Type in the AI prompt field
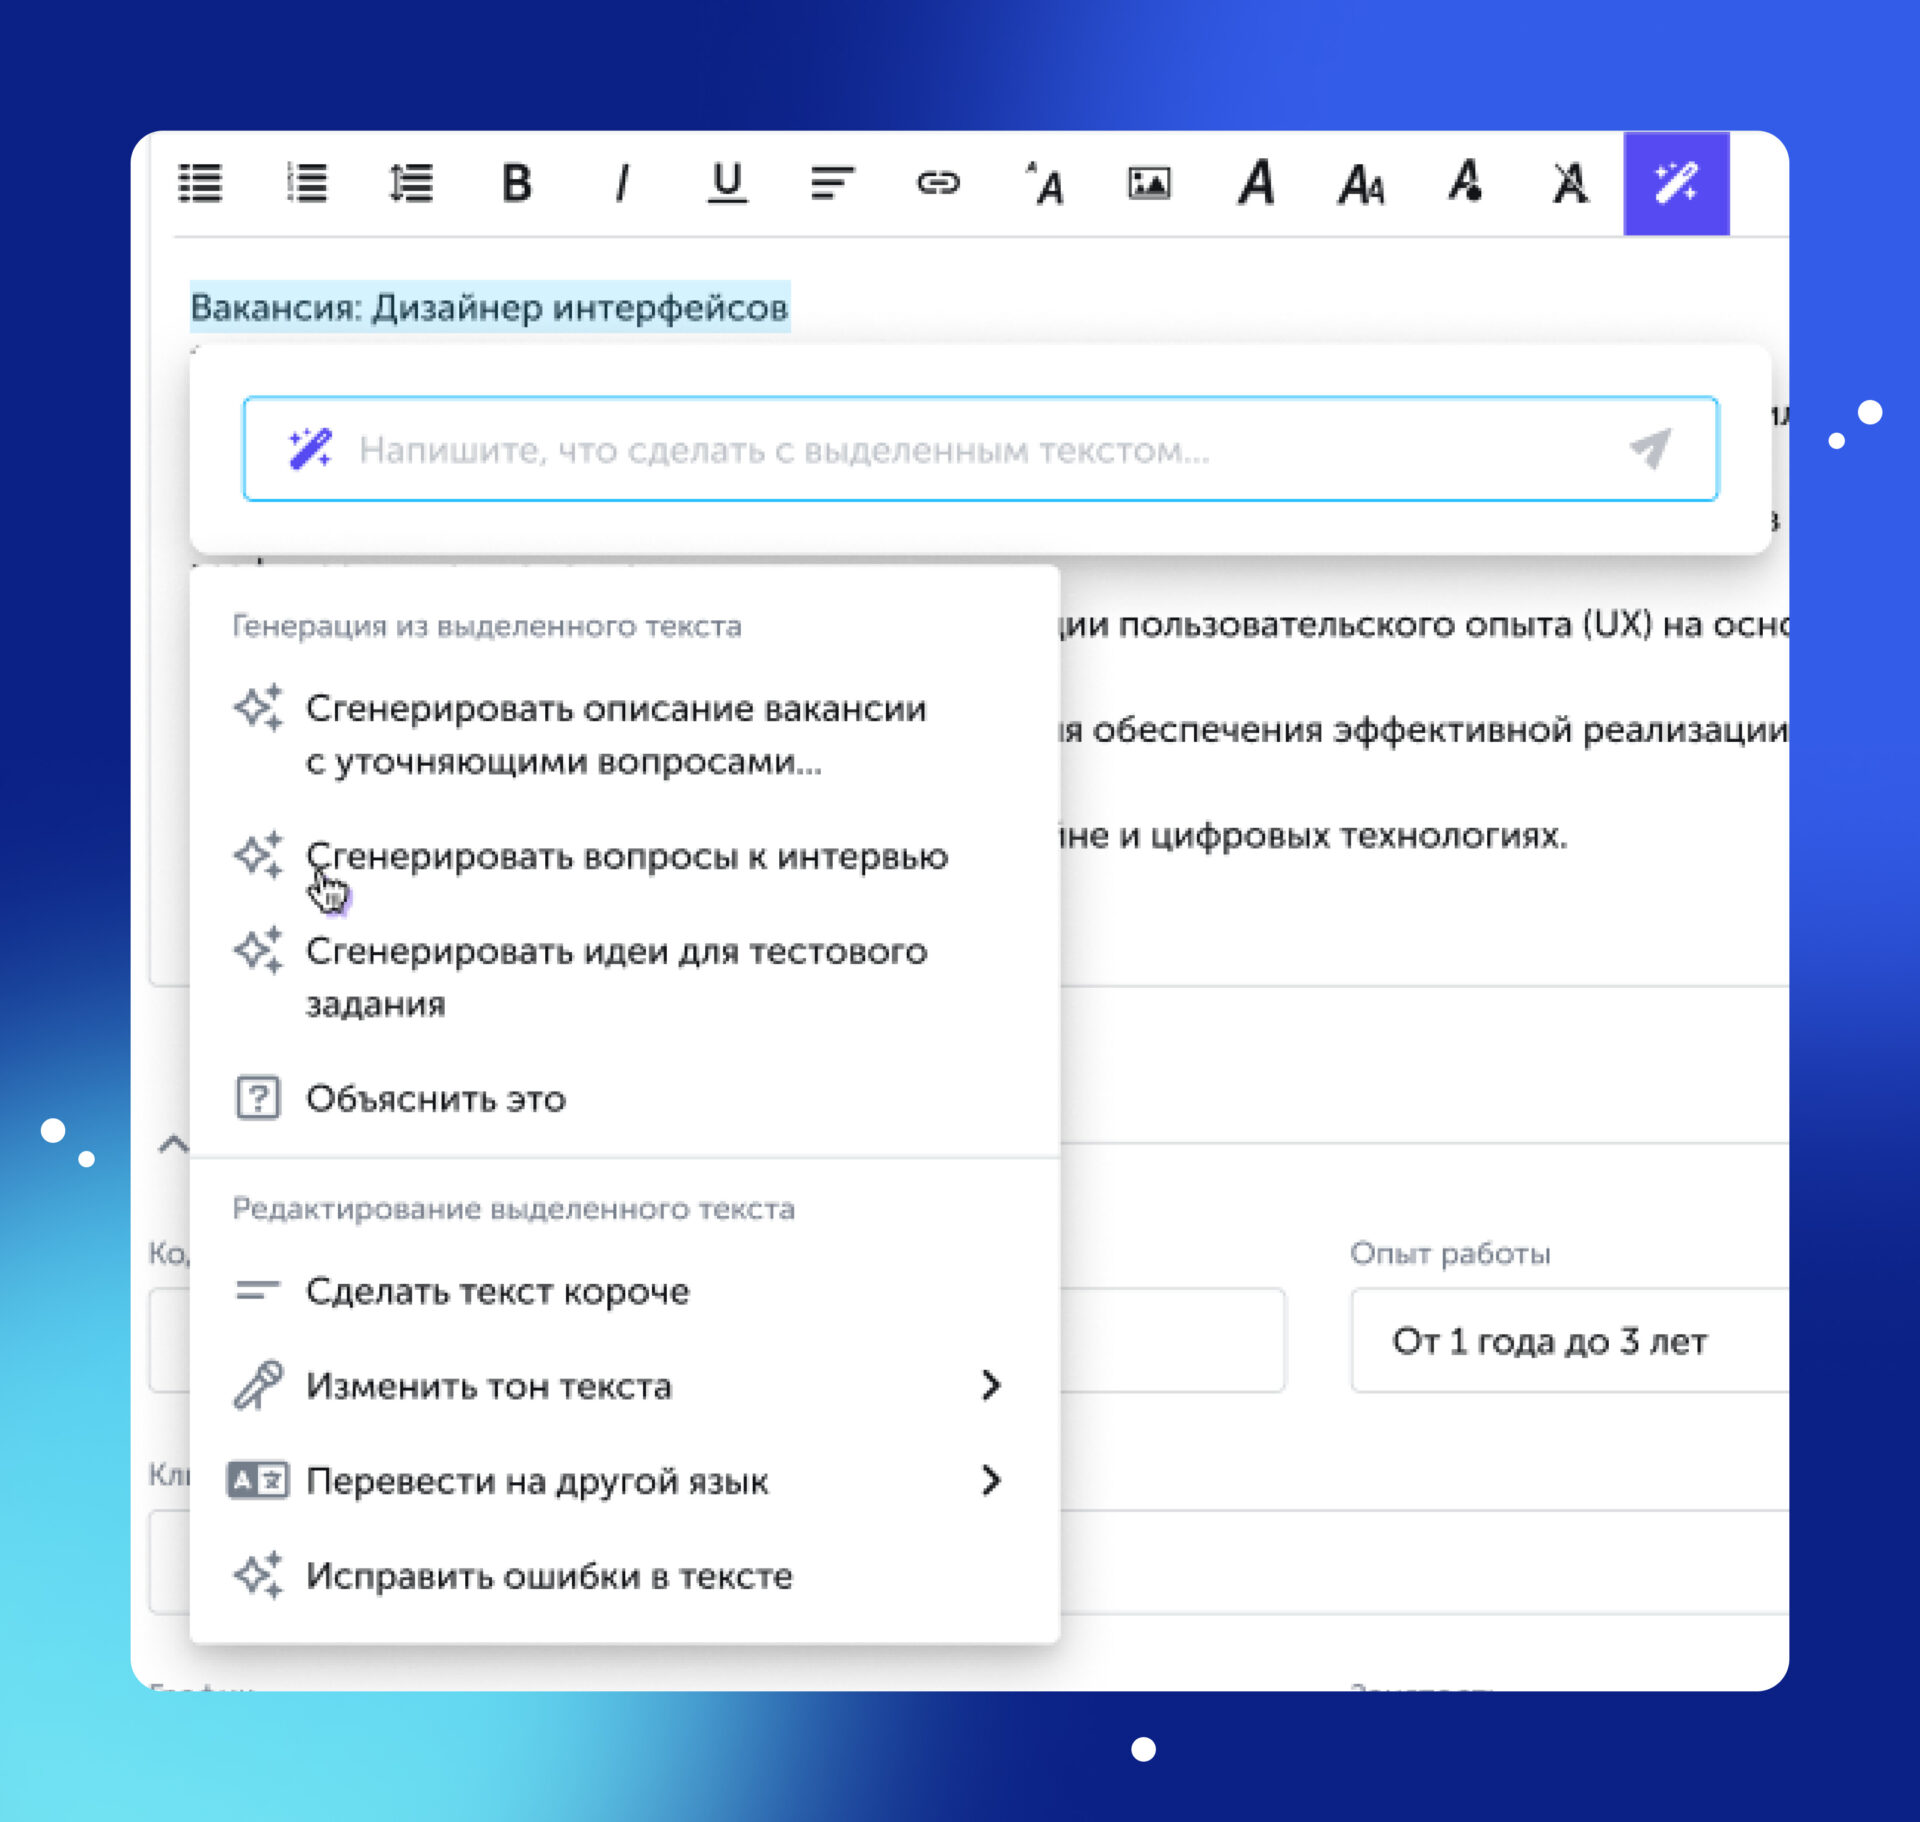The width and height of the screenshot is (1920, 1822). (980, 449)
